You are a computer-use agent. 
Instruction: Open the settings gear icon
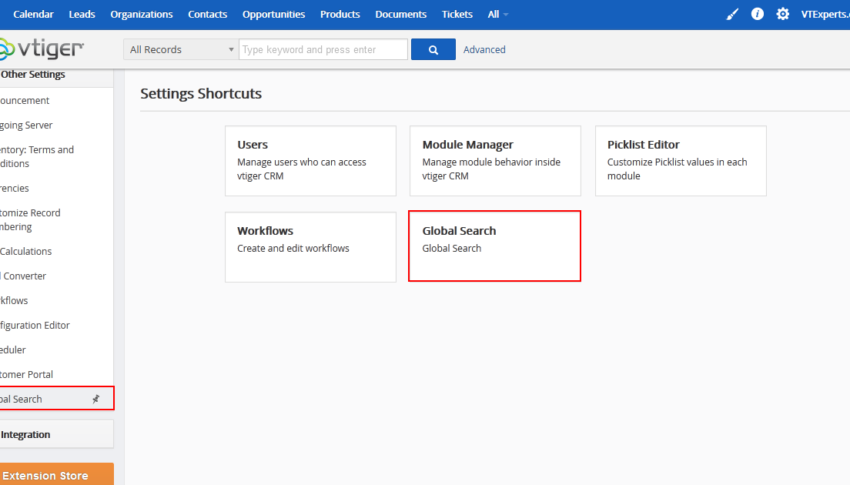[782, 14]
